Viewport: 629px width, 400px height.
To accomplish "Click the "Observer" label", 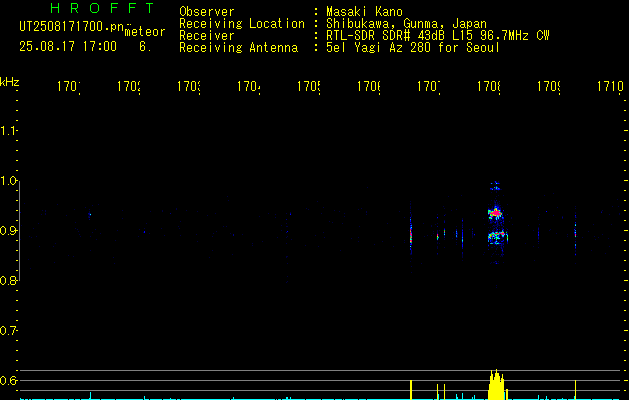I will pos(207,11).
